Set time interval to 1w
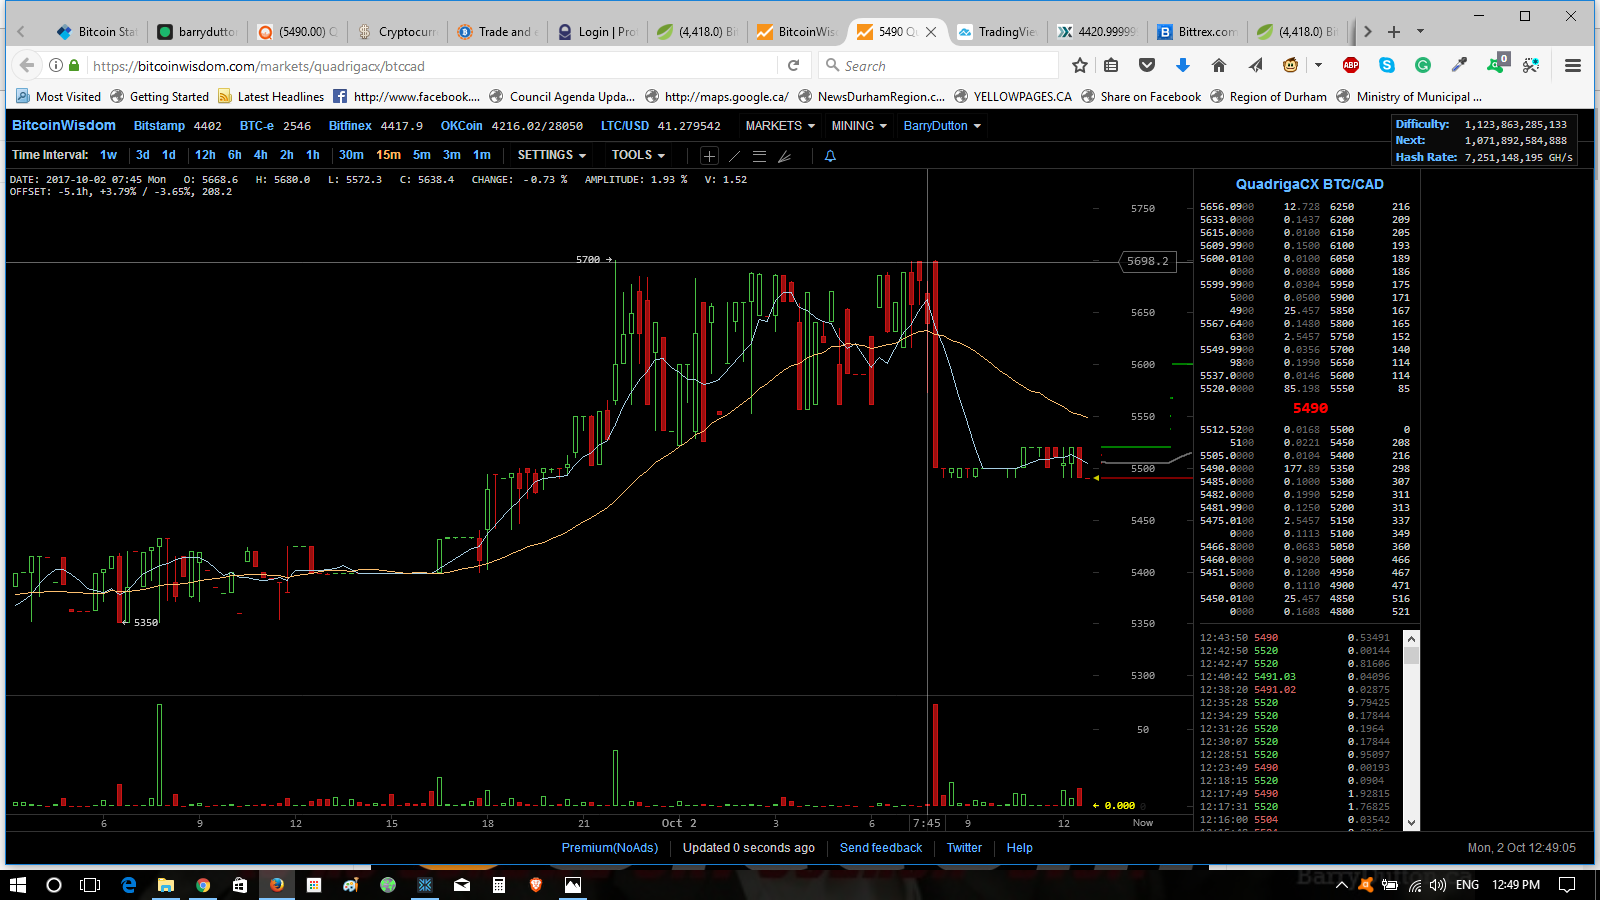Viewport: 1600px width, 900px height. click(109, 155)
